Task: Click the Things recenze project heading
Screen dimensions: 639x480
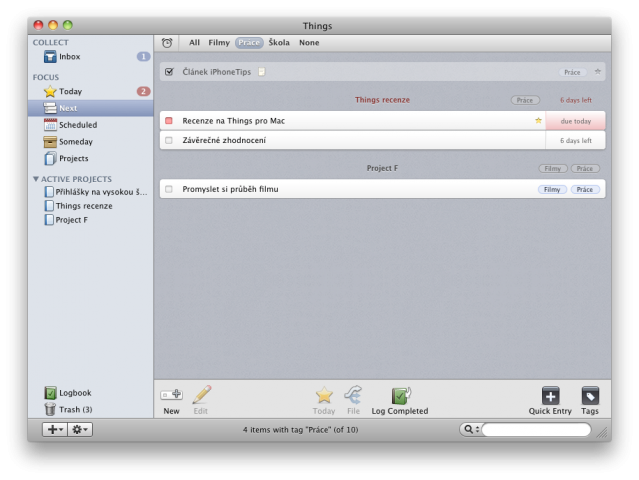Action: tap(382, 100)
